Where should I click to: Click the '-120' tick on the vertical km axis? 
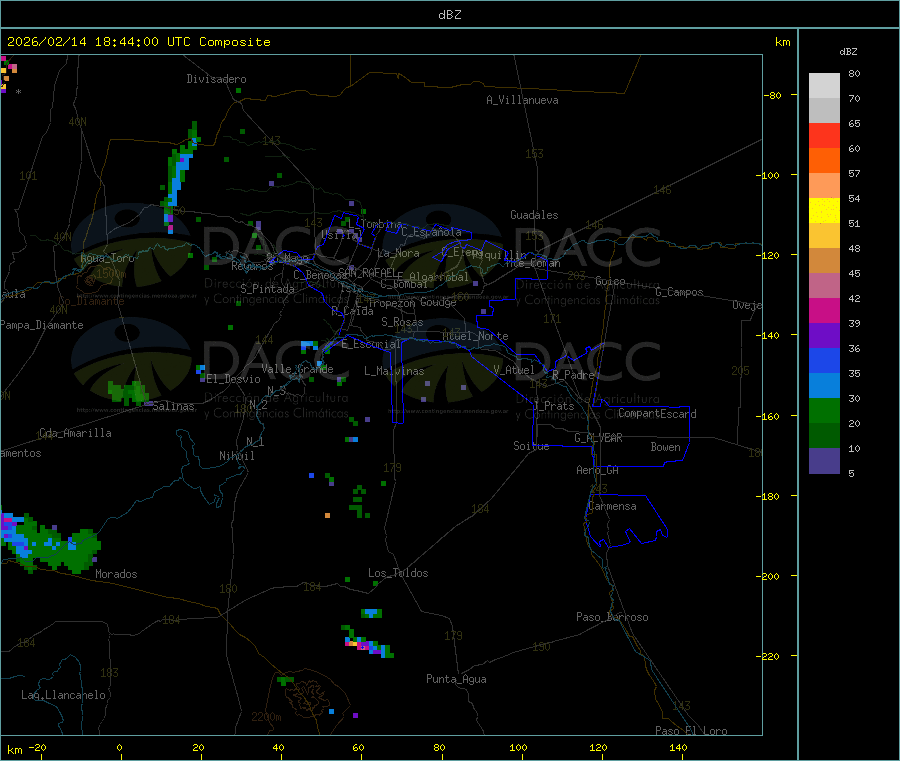[x=768, y=255]
